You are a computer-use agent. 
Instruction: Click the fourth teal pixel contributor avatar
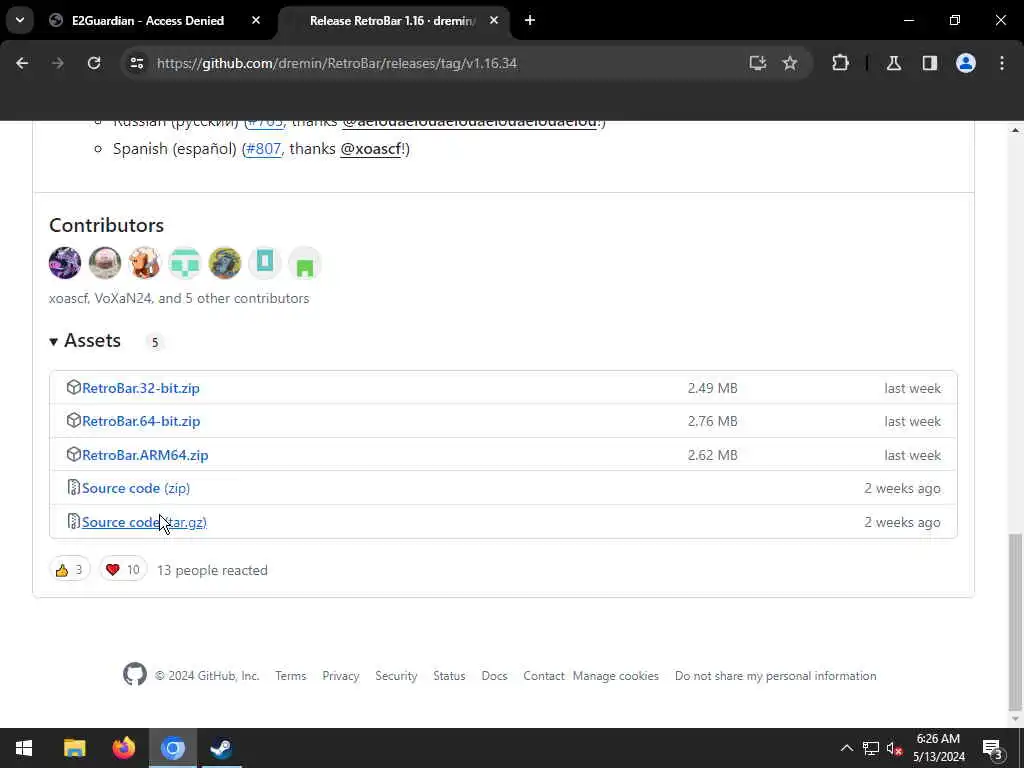[x=185, y=263]
